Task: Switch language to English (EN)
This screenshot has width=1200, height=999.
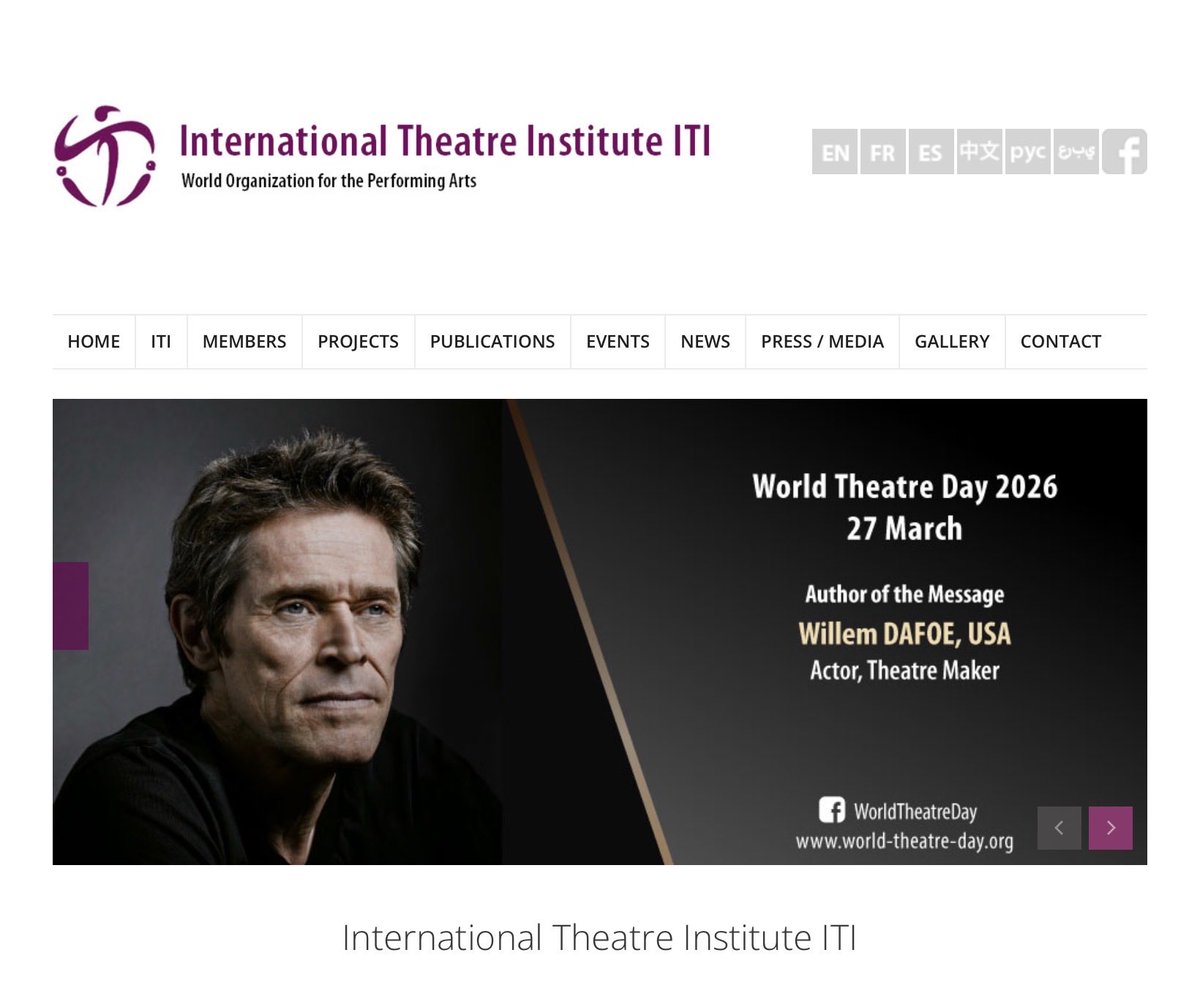Action: [x=835, y=152]
